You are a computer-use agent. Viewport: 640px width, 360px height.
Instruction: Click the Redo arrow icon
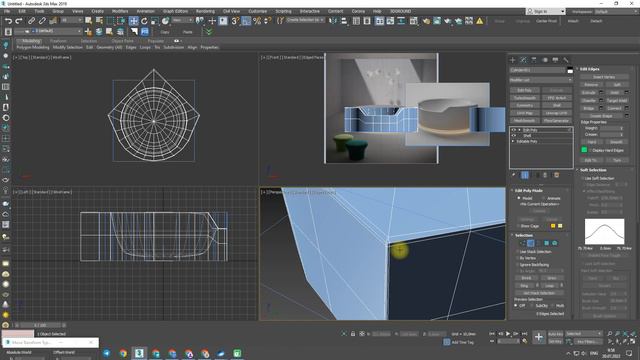19,21
